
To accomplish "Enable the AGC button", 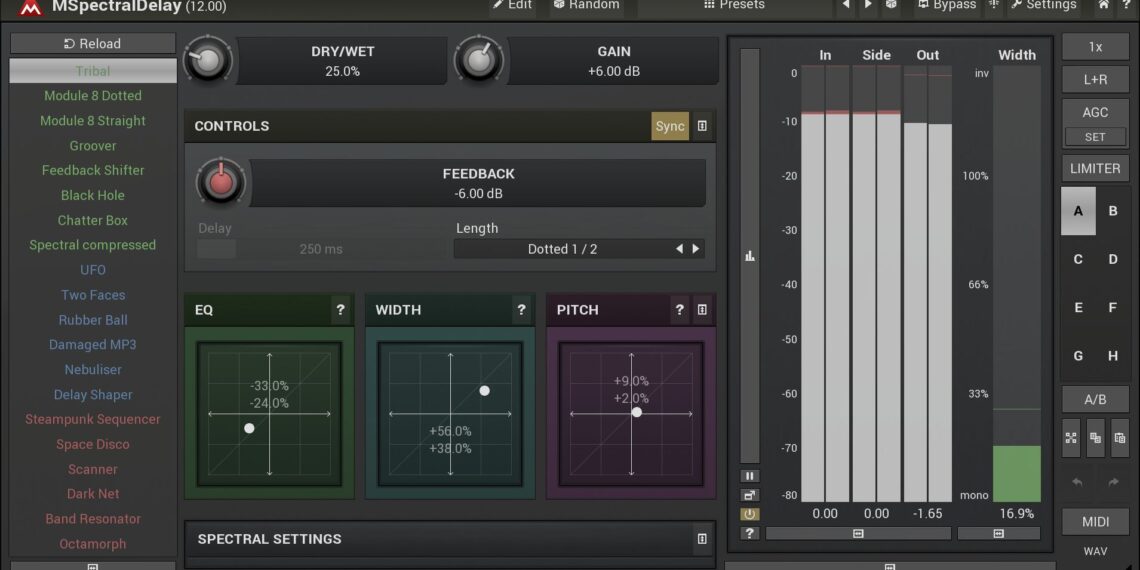I will (x=1095, y=113).
